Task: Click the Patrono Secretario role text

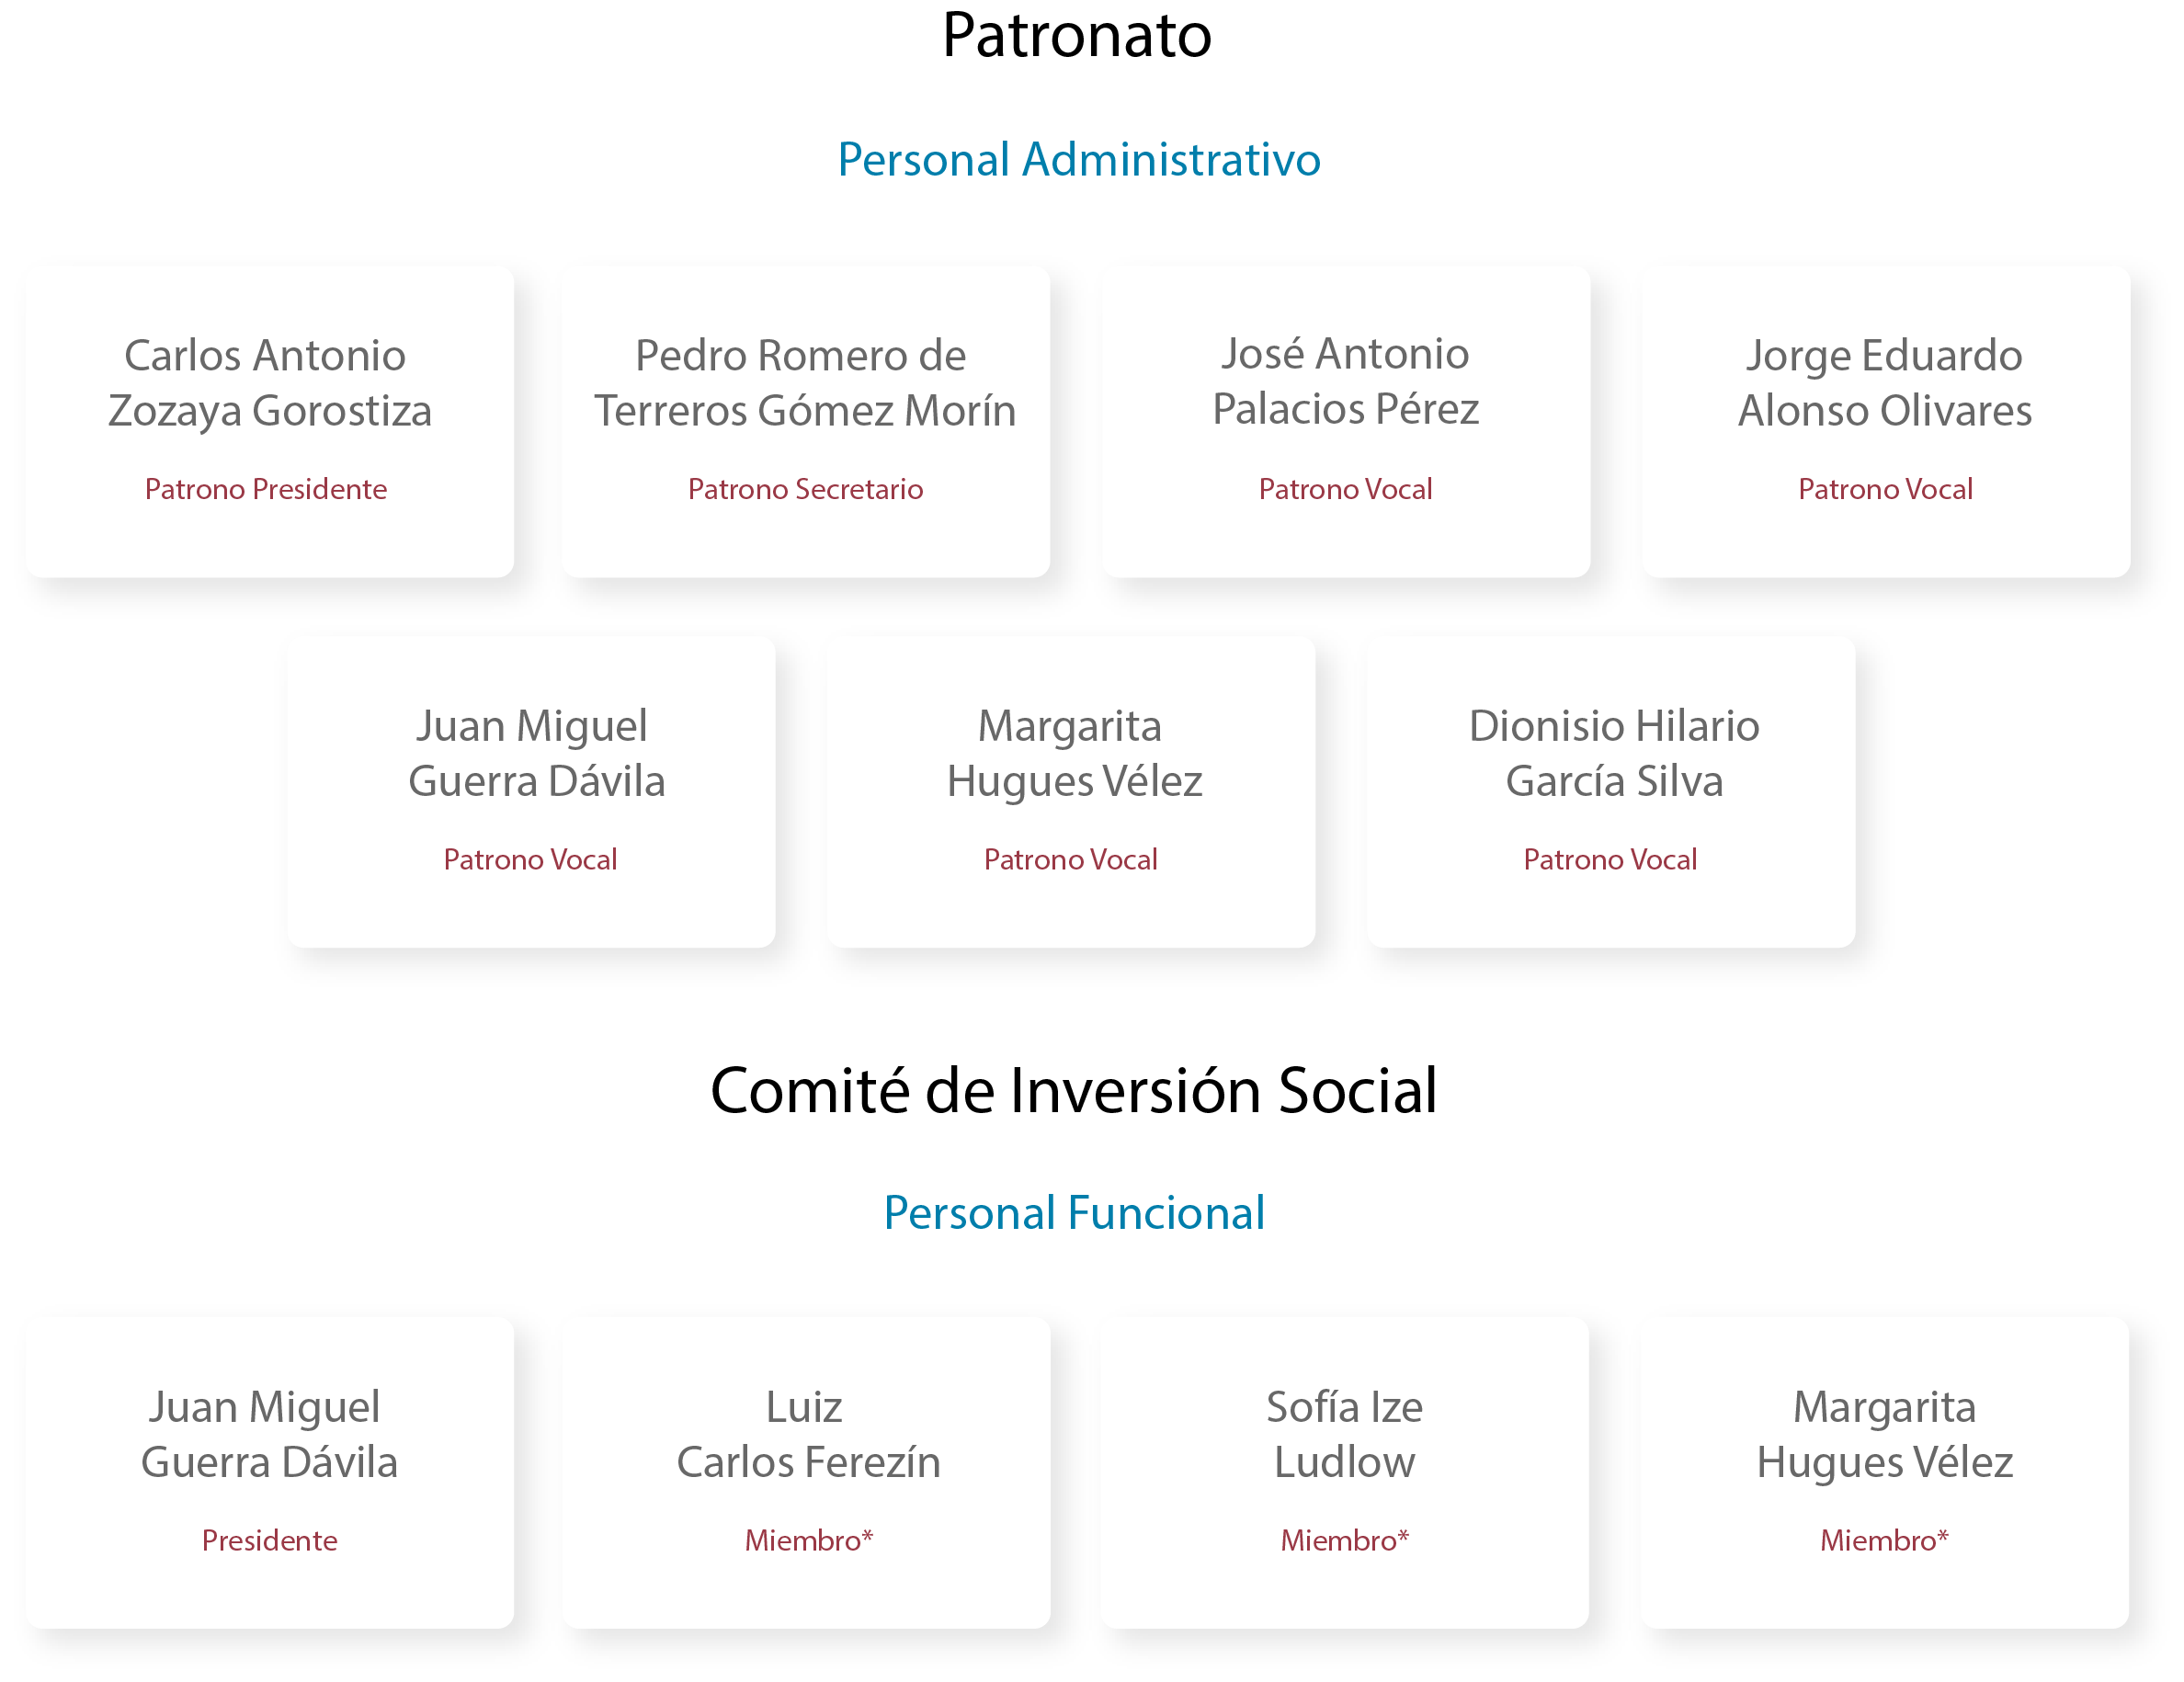Action: pos(805,489)
